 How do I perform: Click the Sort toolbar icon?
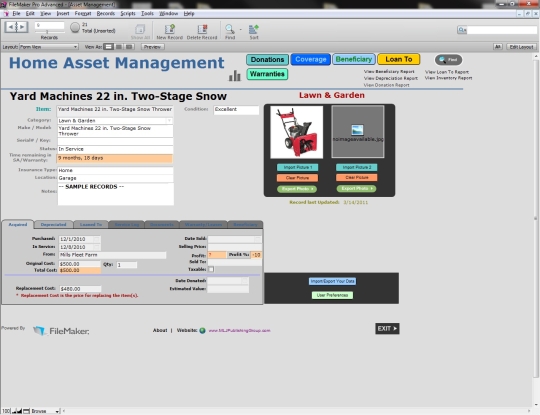pos(254,29)
